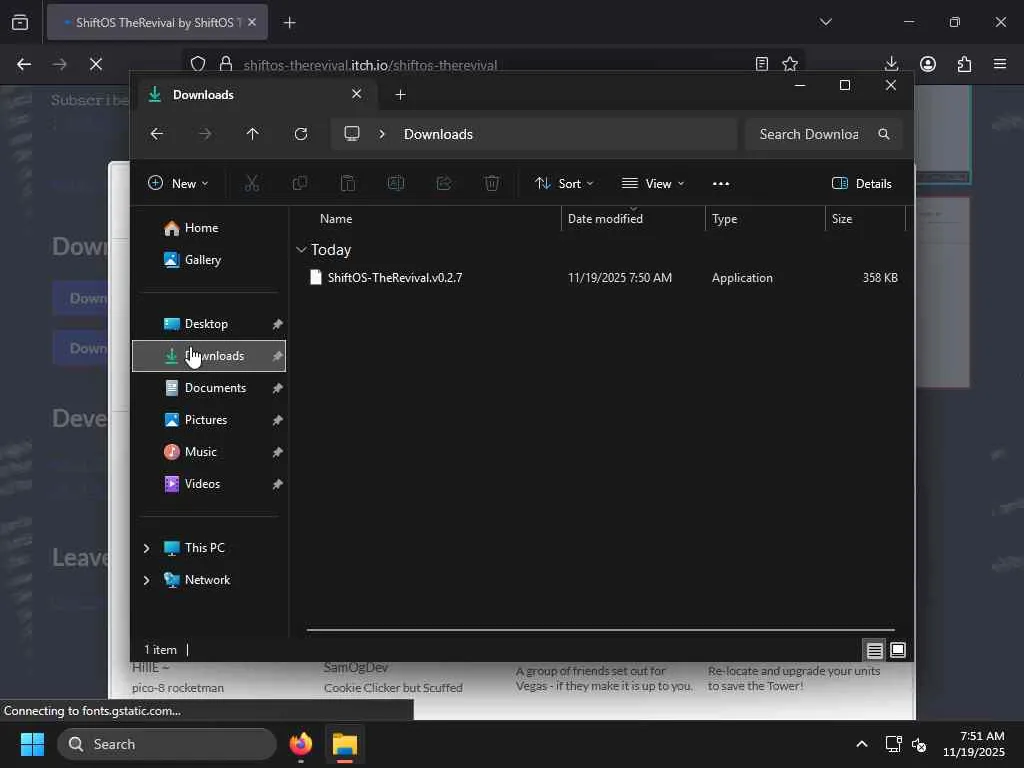The image size is (1024, 768).
Task: Open the View dropdown menu
Action: pos(652,184)
